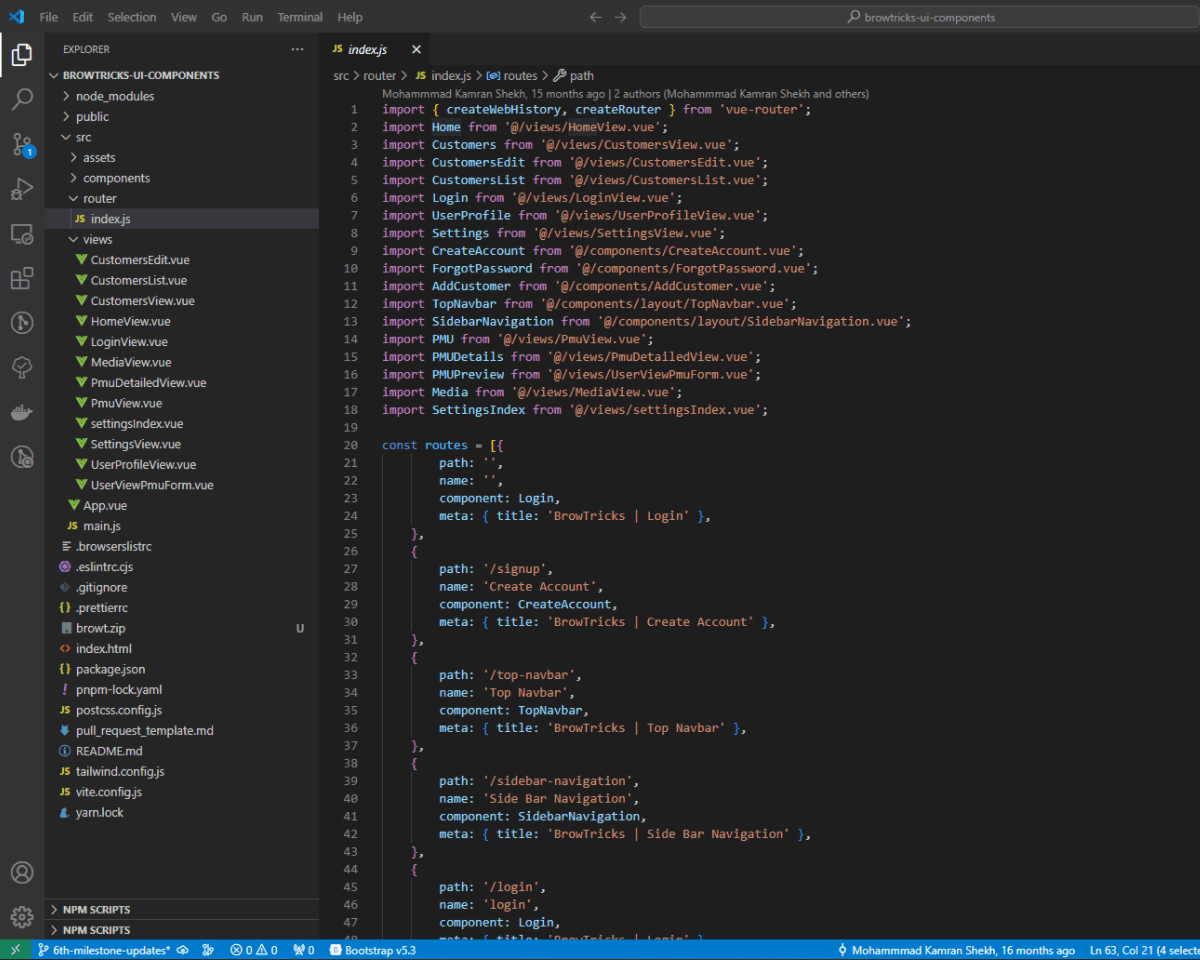Viewport: 1200px width, 960px height.
Task: Open Manage gear settings icon
Action: 22,916
